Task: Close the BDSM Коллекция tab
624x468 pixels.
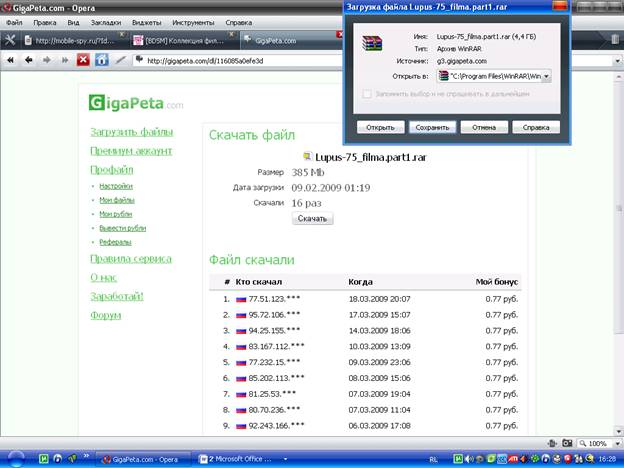Action: point(232,35)
